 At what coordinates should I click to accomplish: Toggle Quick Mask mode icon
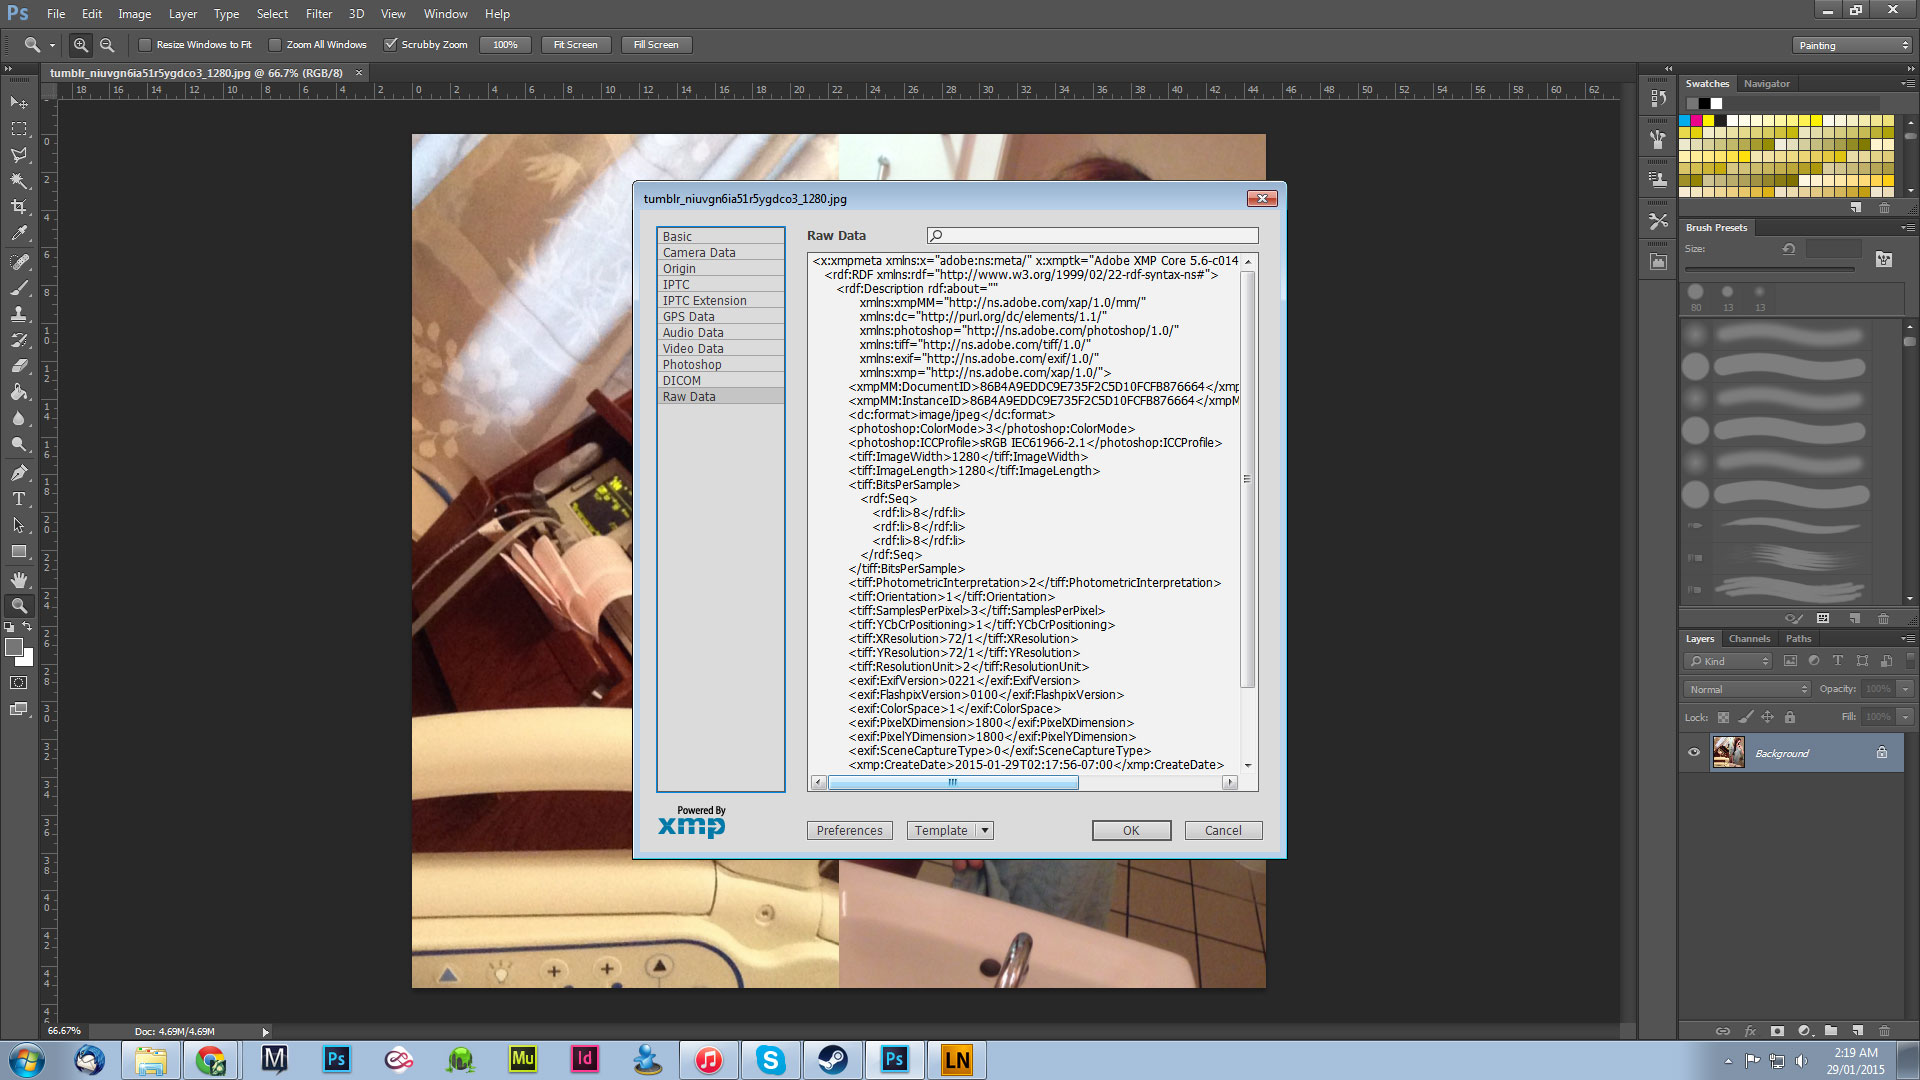pyautogui.click(x=19, y=683)
